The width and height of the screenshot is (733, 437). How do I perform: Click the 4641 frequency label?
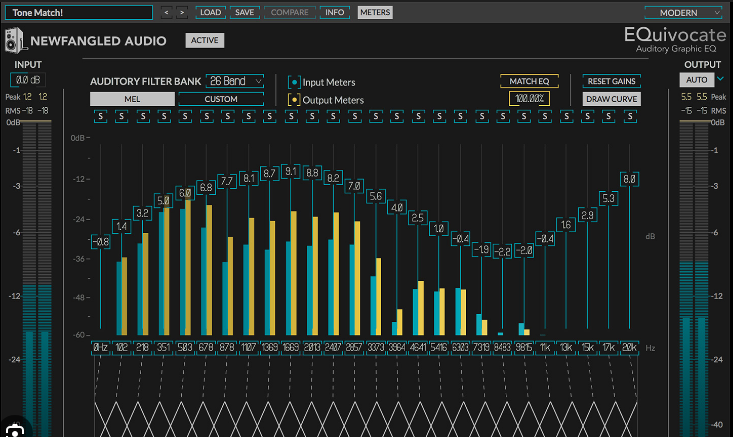click(418, 348)
